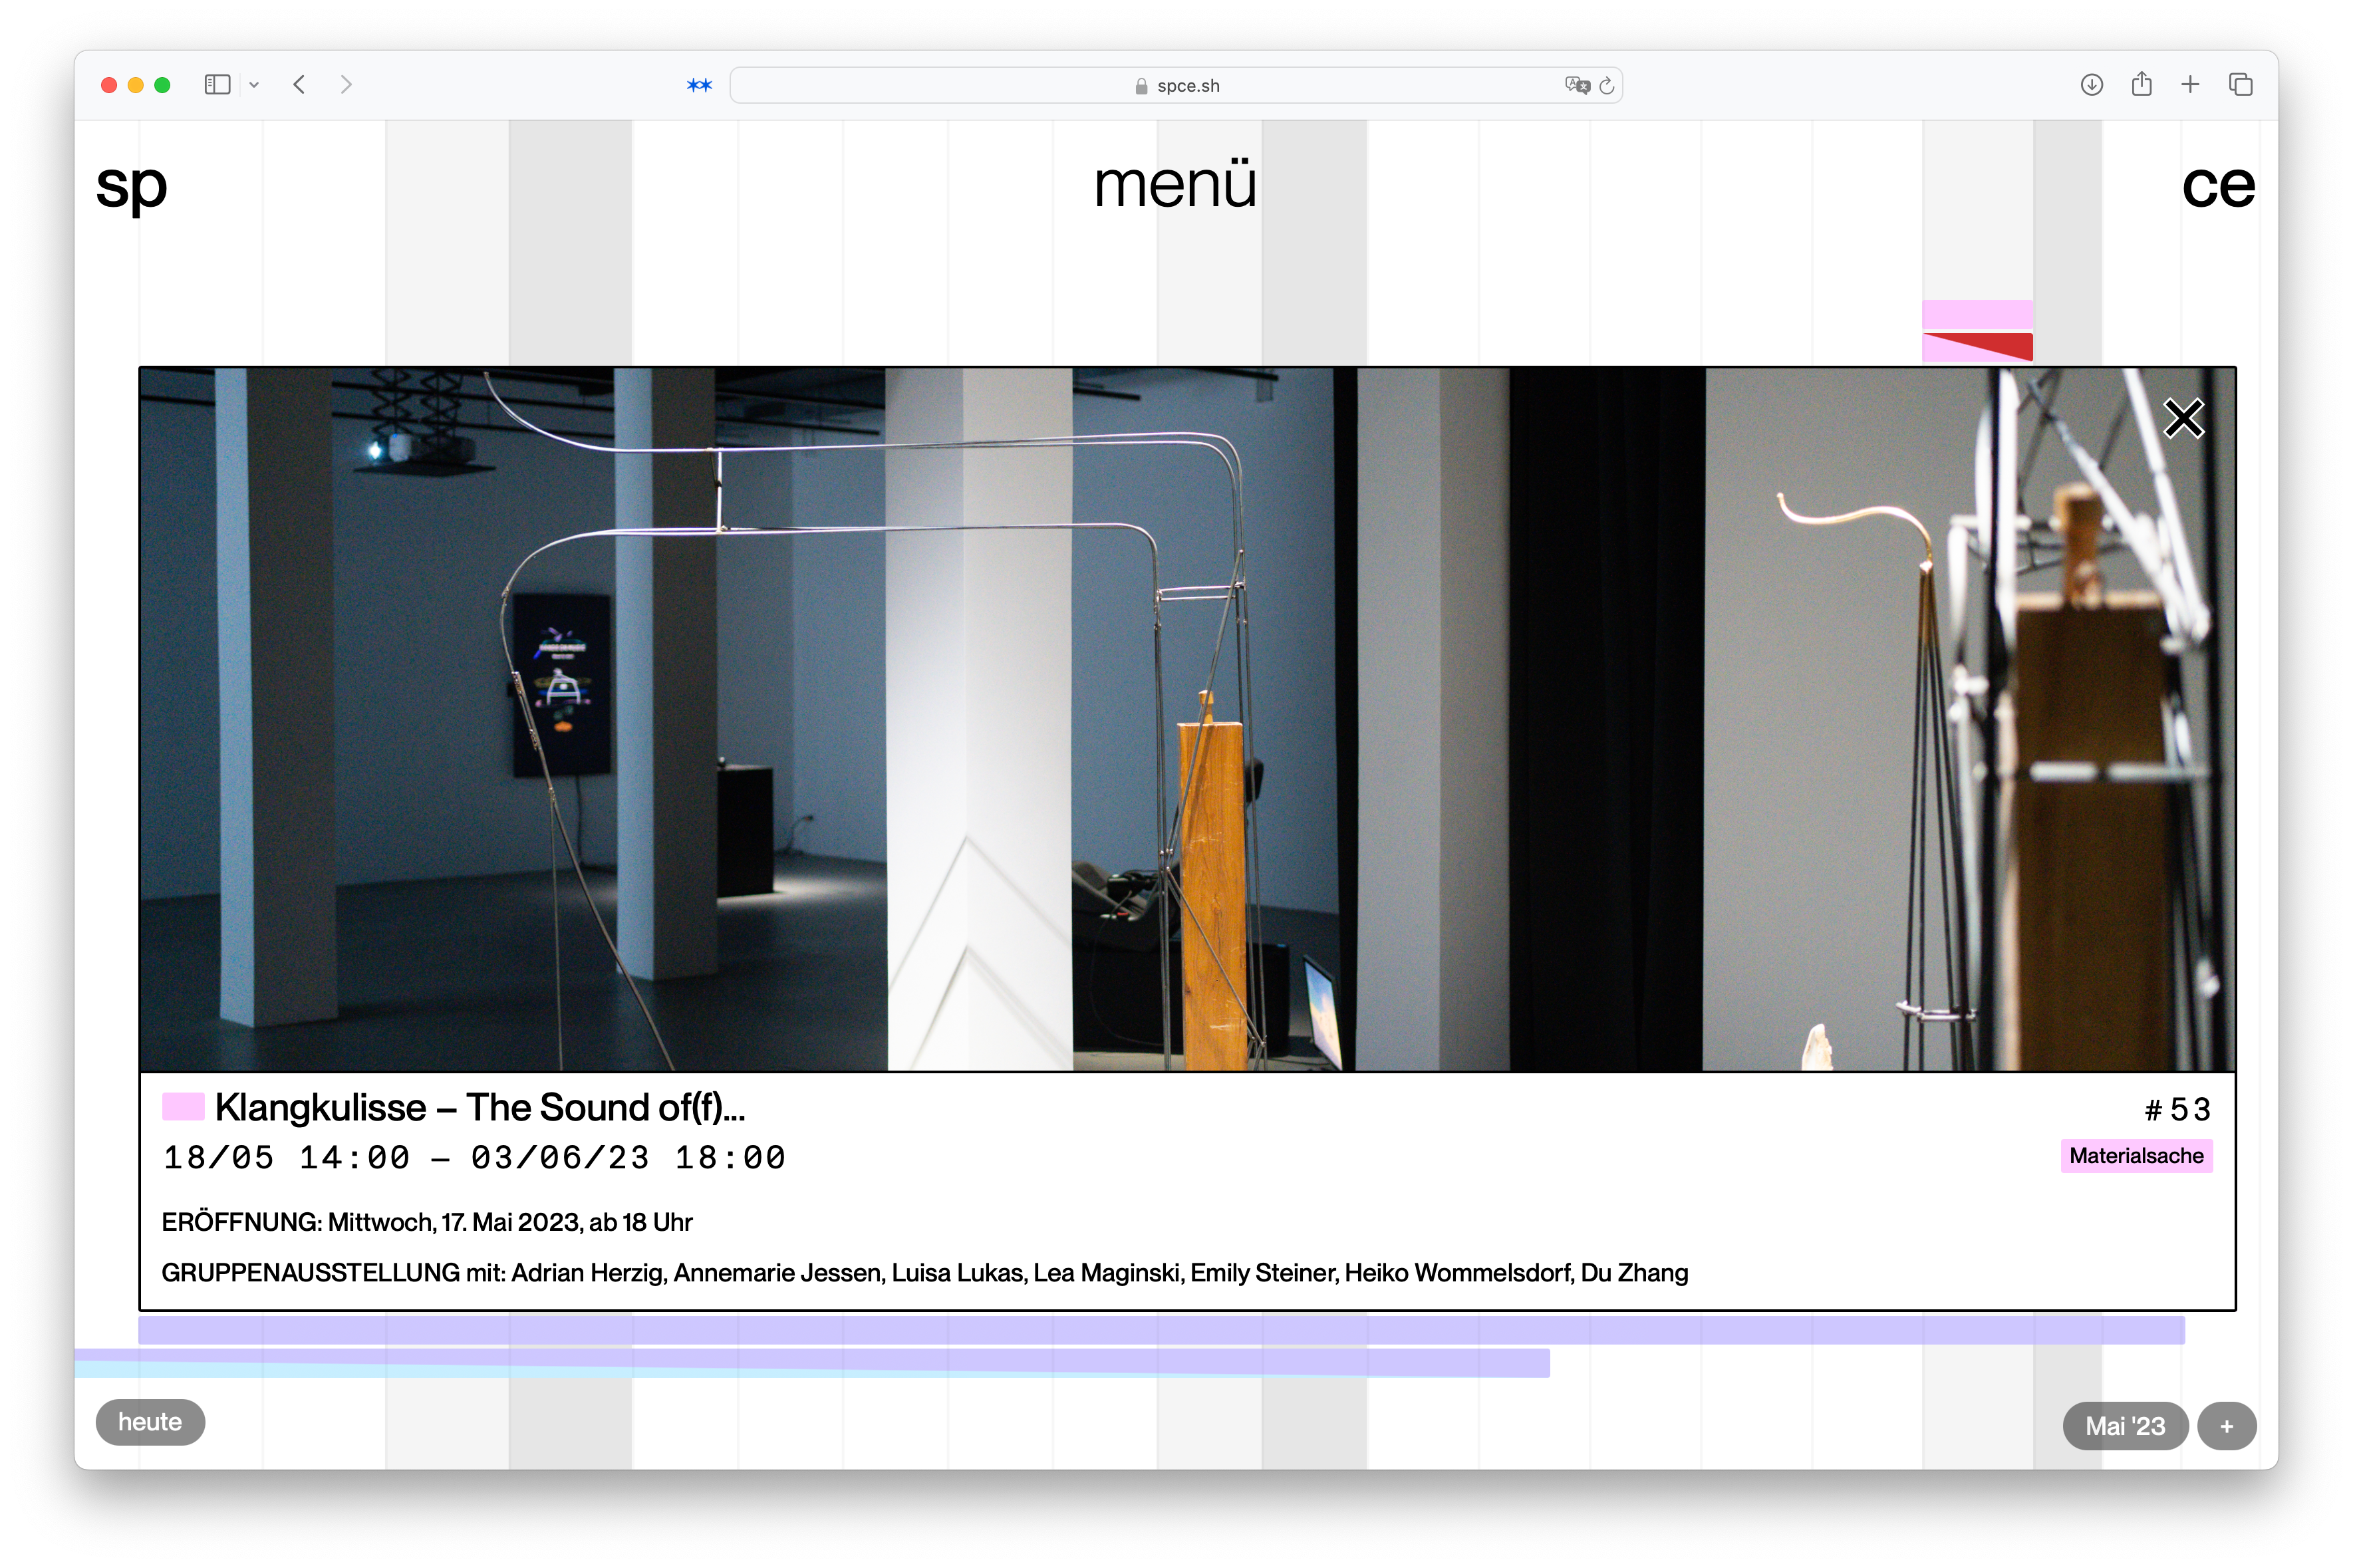This screenshot has width=2353, height=1568.
Task: Open sidebar options dropdown chevron
Action: point(254,85)
